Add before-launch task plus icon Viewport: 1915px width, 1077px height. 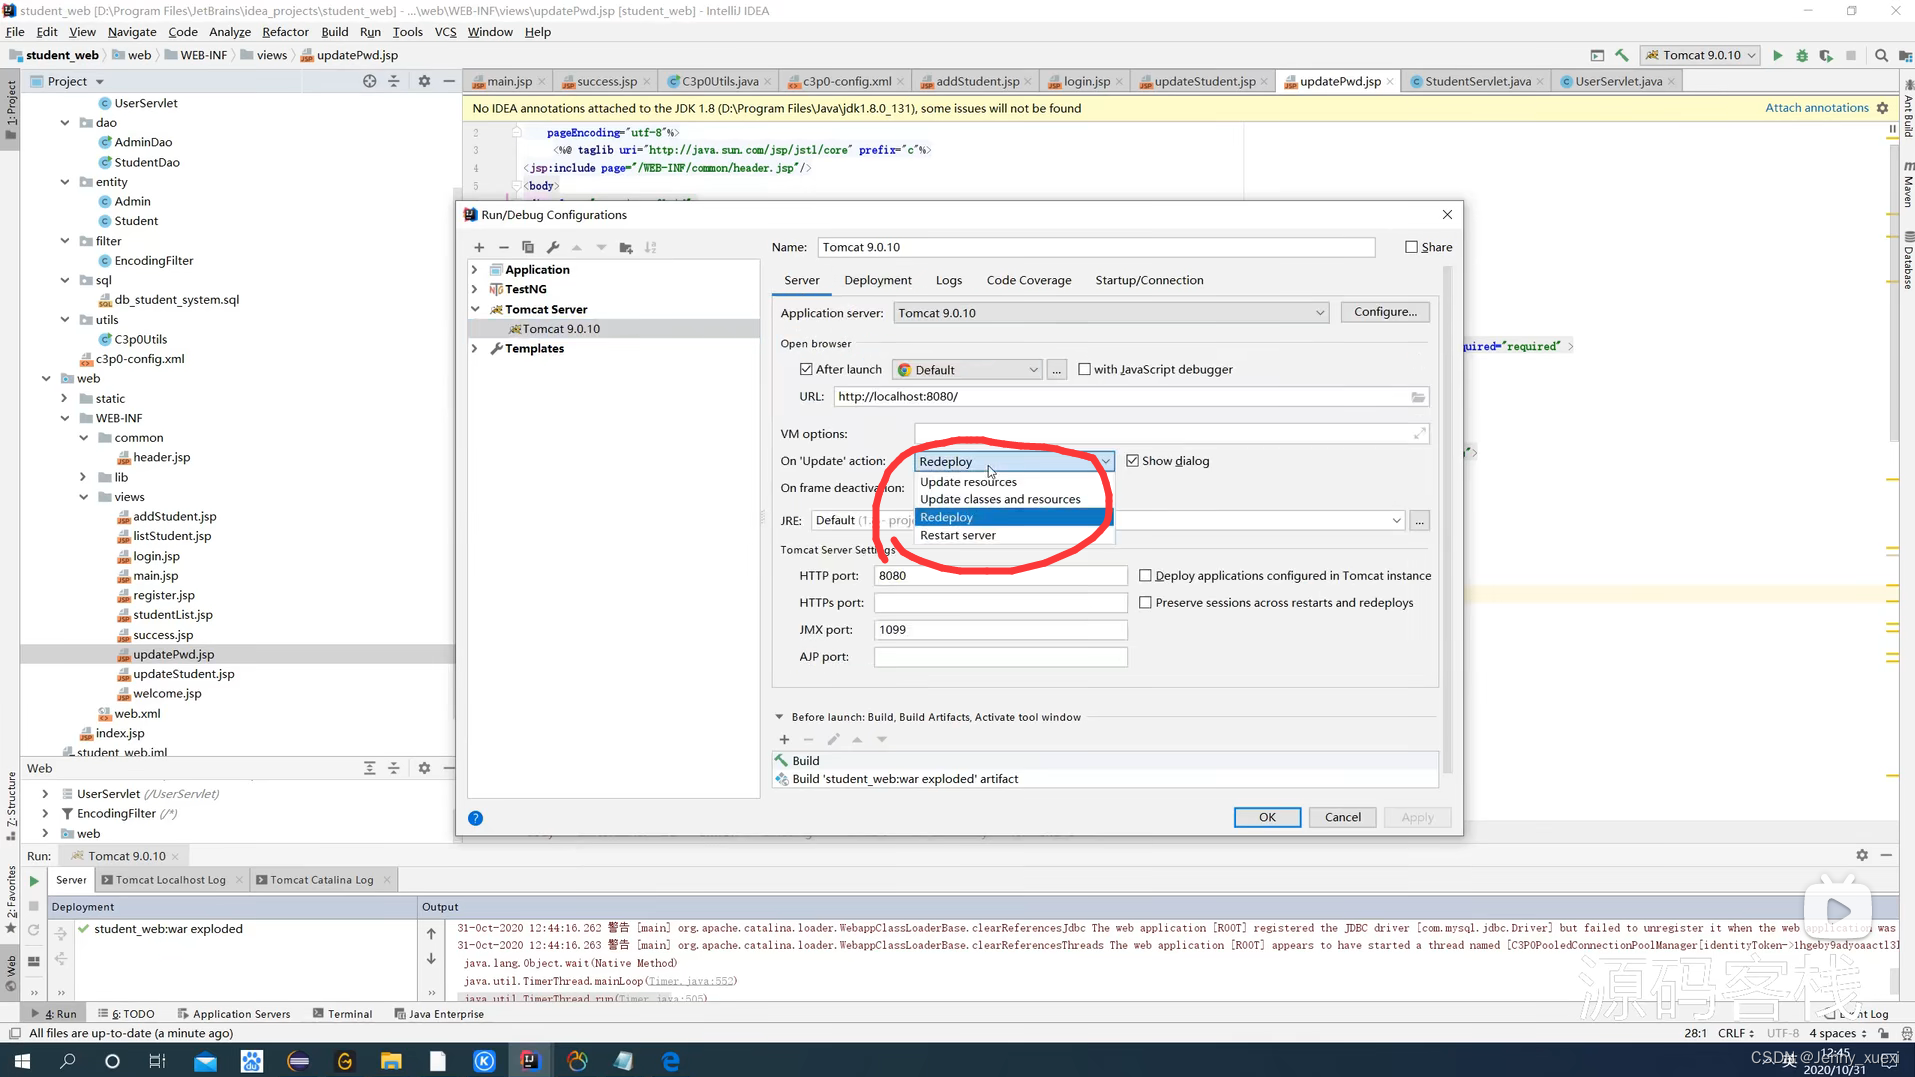(x=784, y=740)
